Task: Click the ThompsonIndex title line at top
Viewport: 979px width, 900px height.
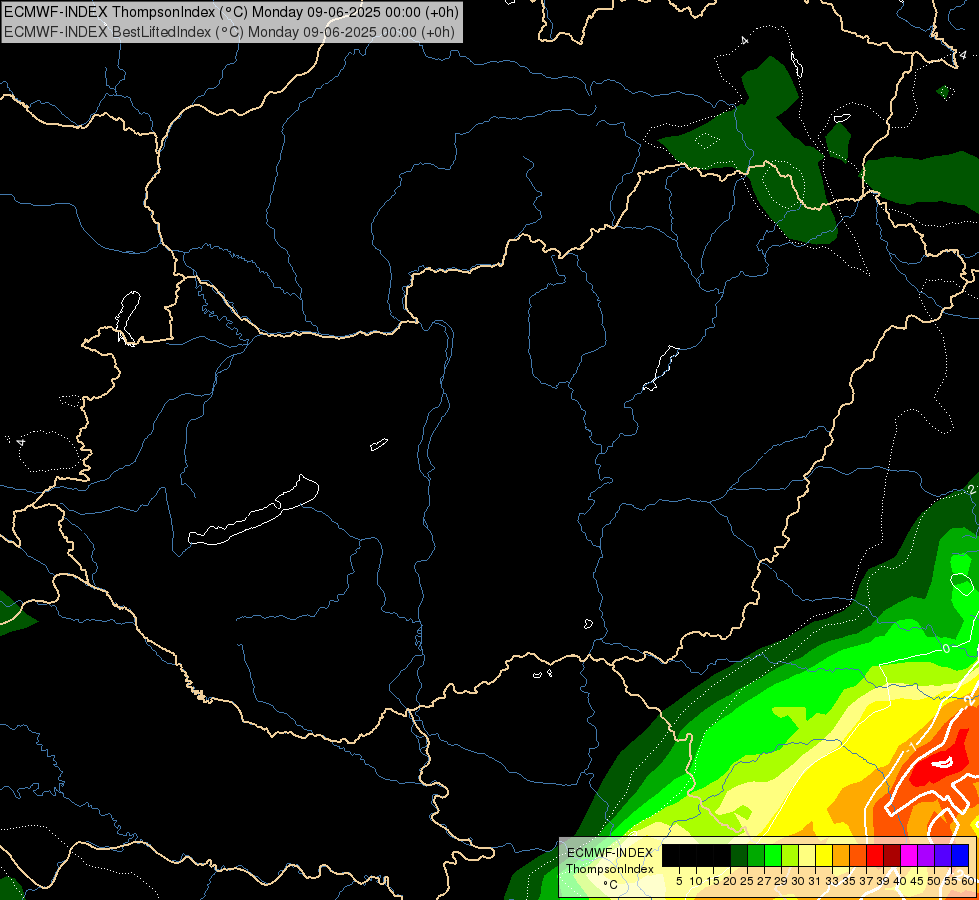Action: (231, 11)
